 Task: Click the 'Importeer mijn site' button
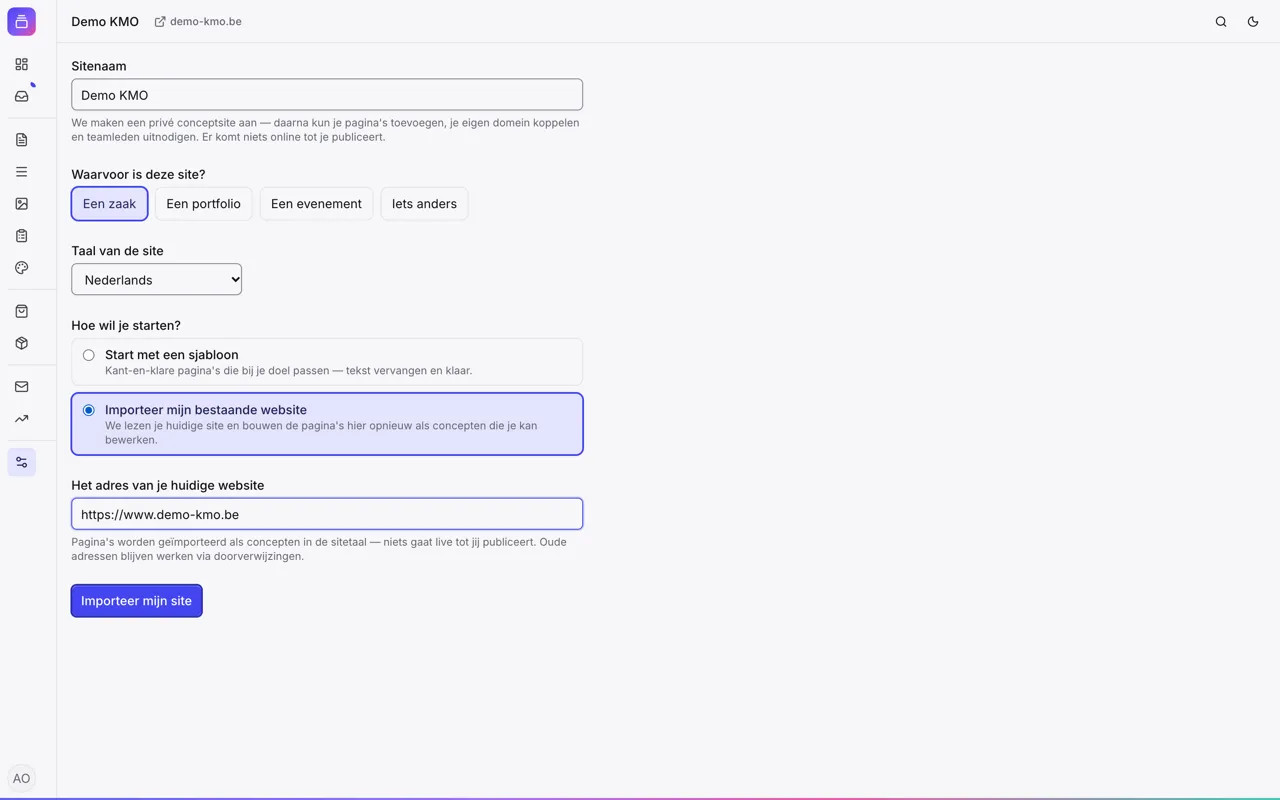[137, 601]
